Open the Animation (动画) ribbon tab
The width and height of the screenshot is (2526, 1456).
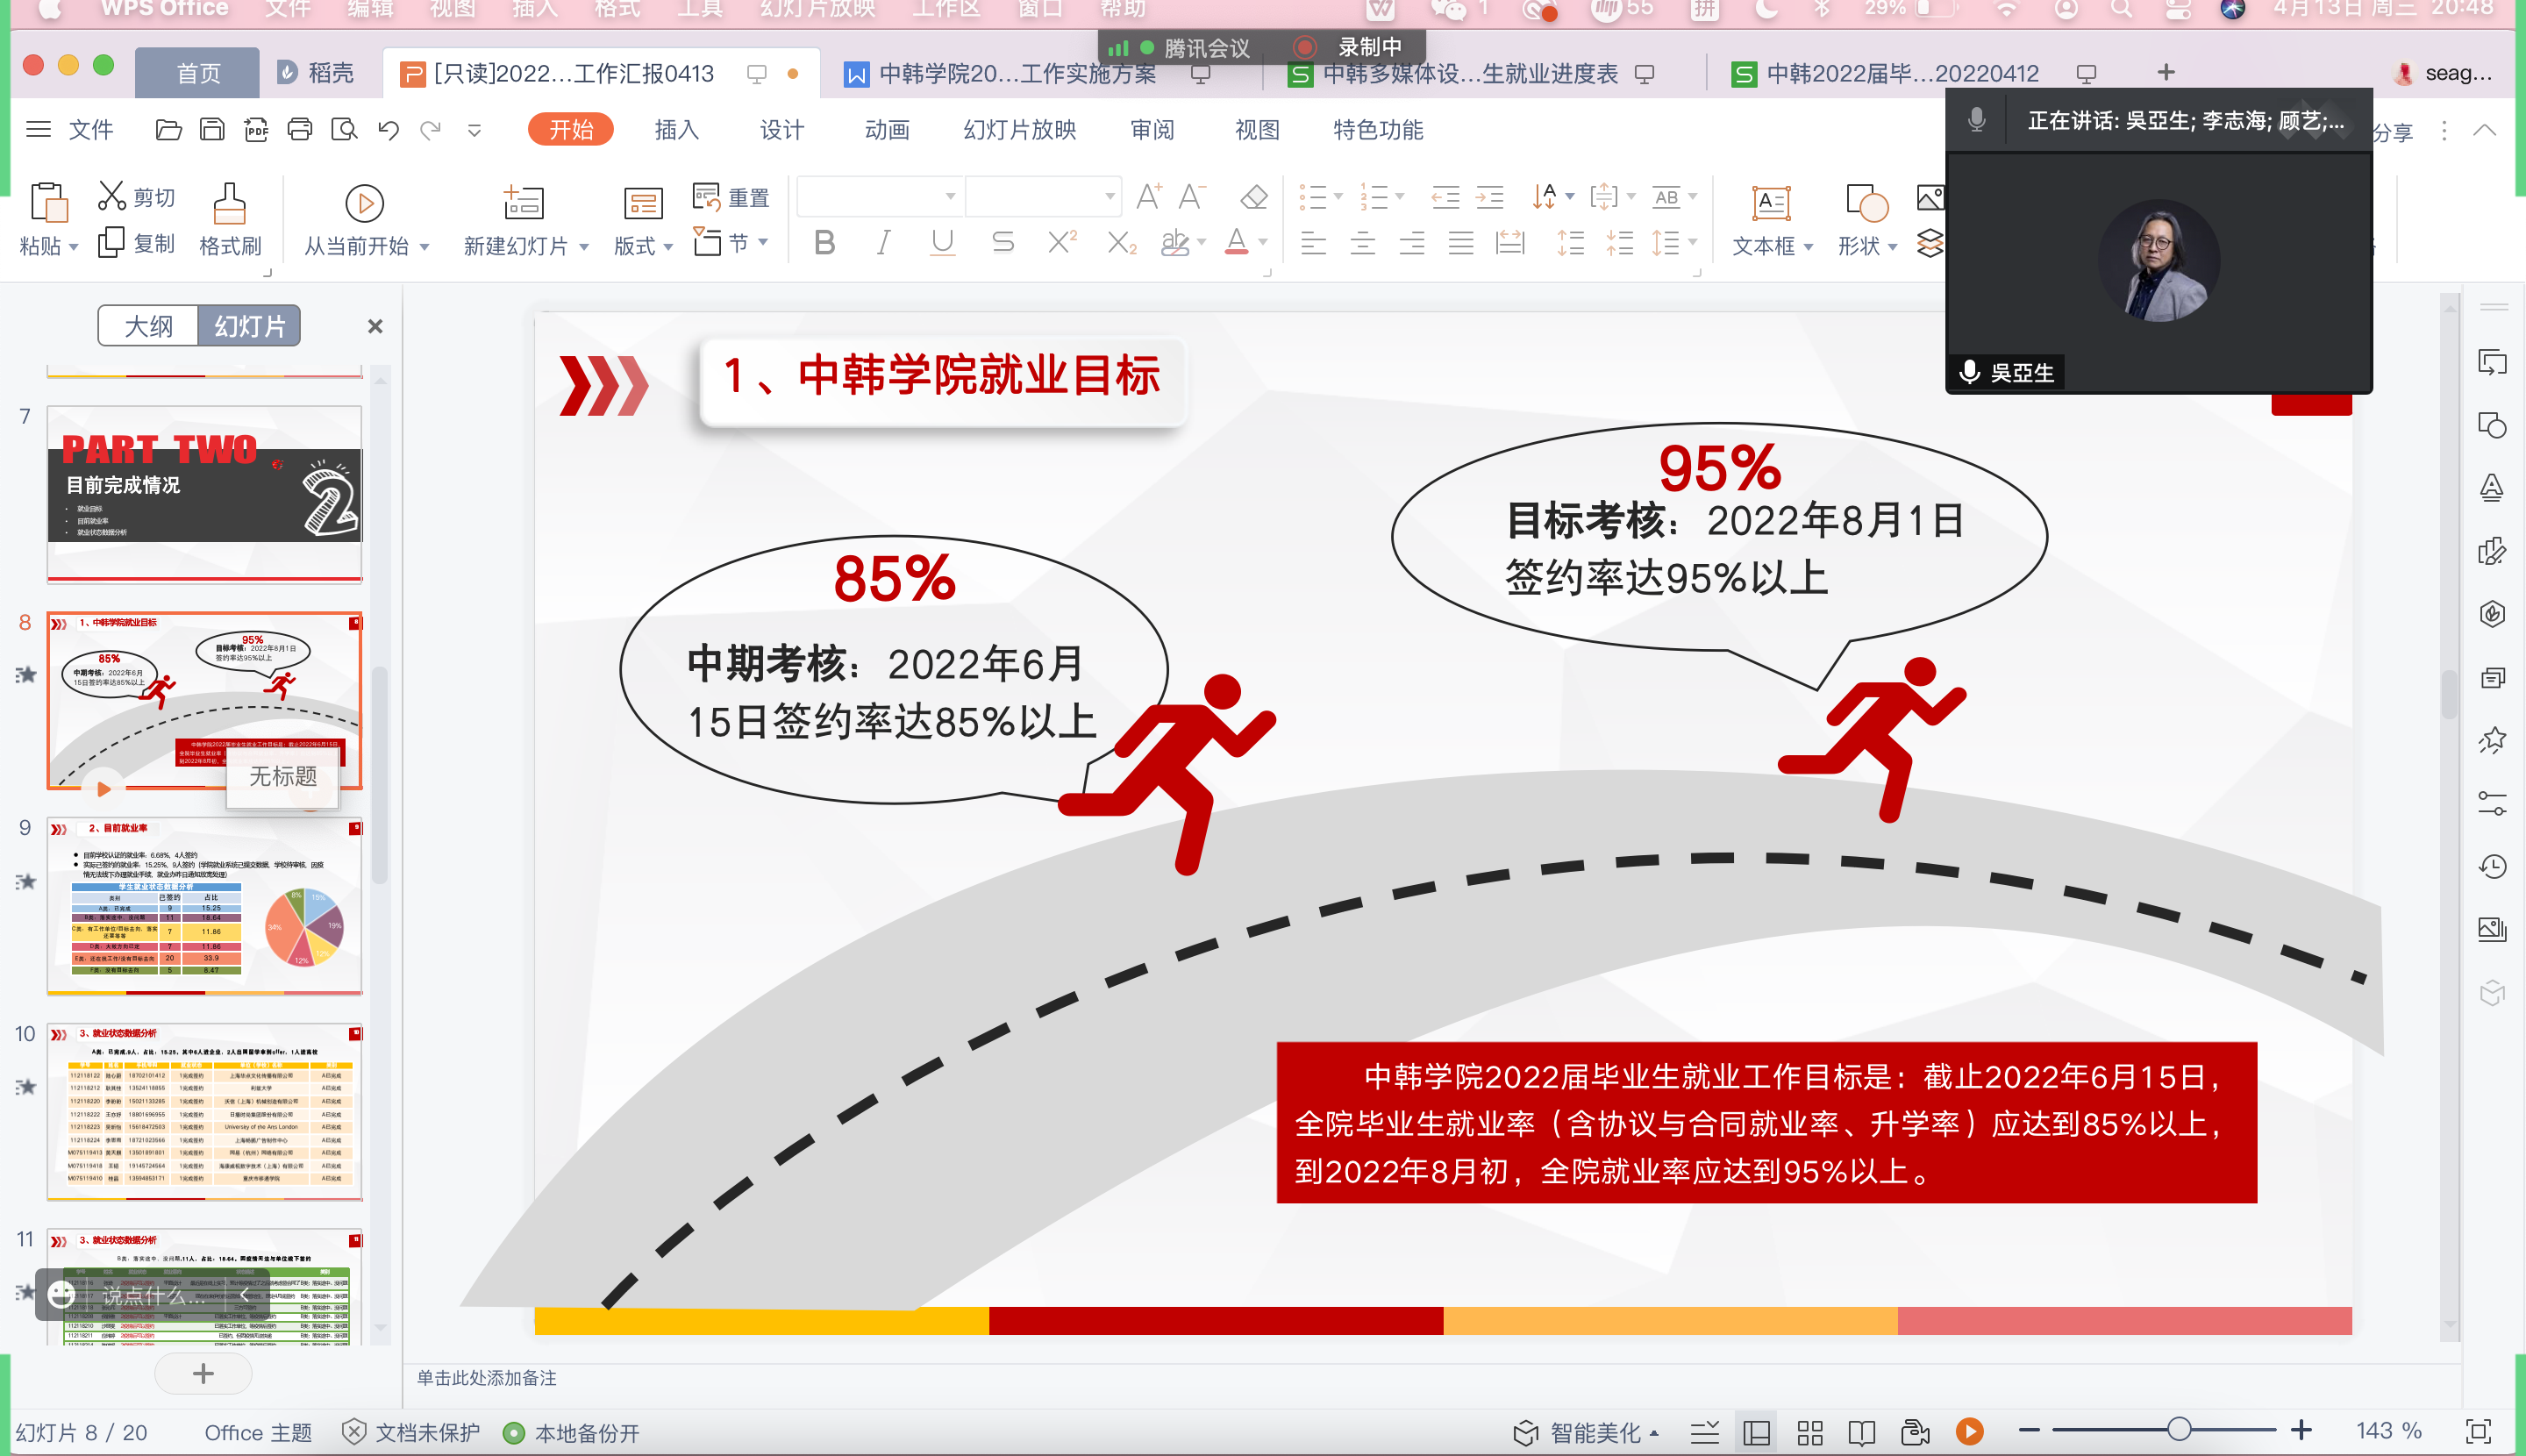tap(887, 130)
